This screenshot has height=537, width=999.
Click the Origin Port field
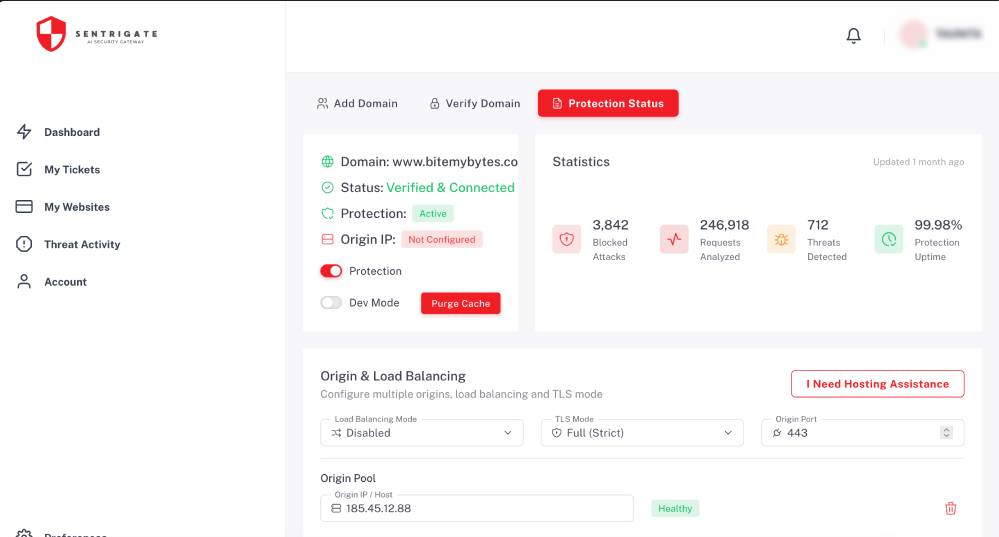tap(863, 433)
